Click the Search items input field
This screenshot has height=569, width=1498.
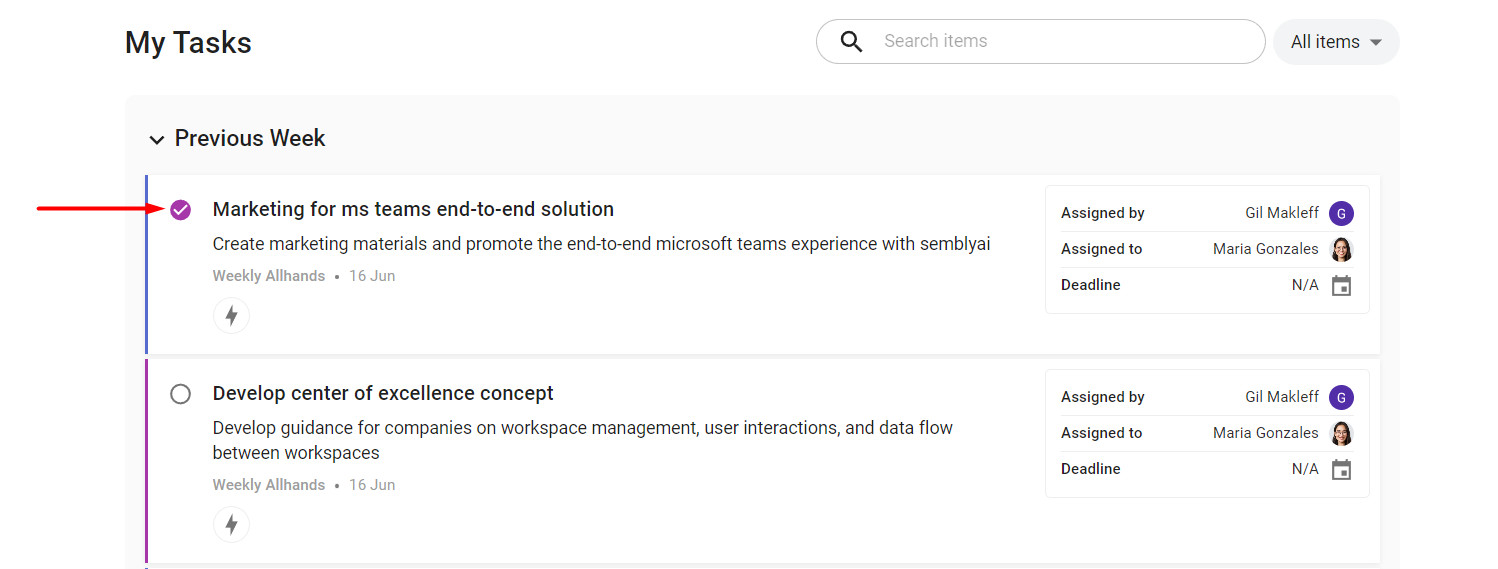click(x=1041, y=42)
